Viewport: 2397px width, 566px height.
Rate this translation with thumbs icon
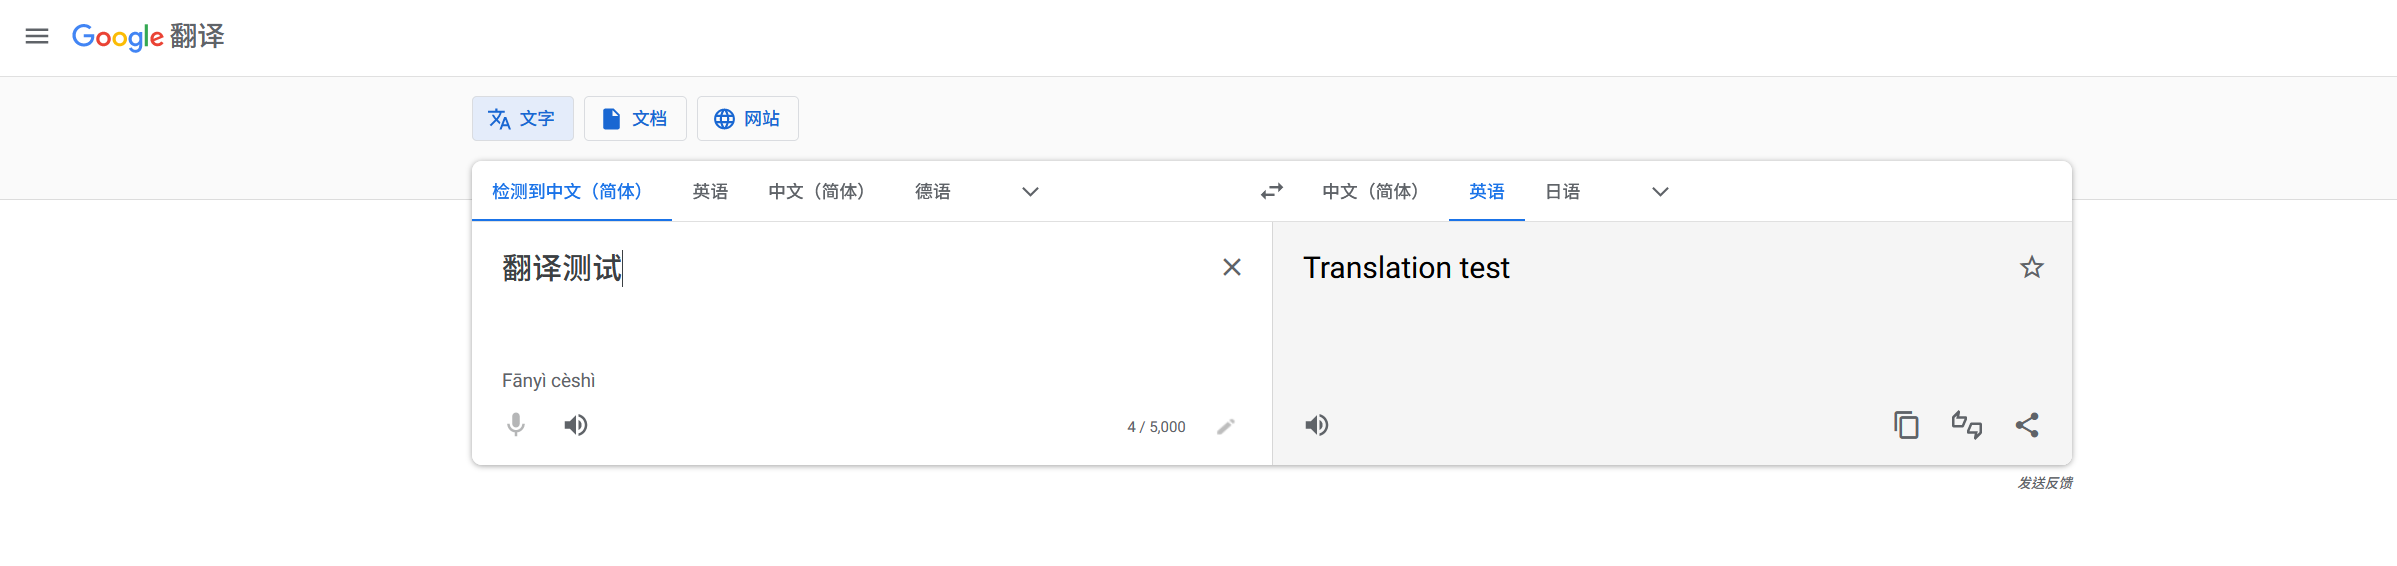1966,425
